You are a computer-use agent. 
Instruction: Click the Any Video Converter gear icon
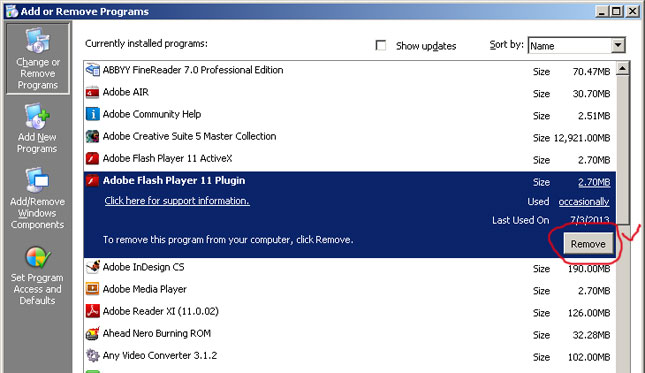93,356
